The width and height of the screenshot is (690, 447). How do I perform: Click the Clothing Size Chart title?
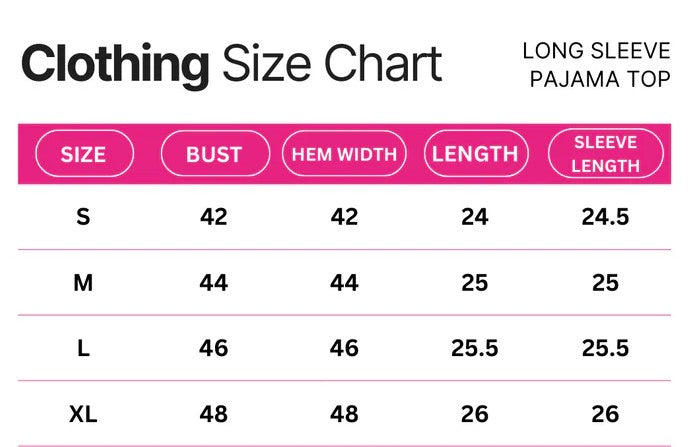coord(231,65)
